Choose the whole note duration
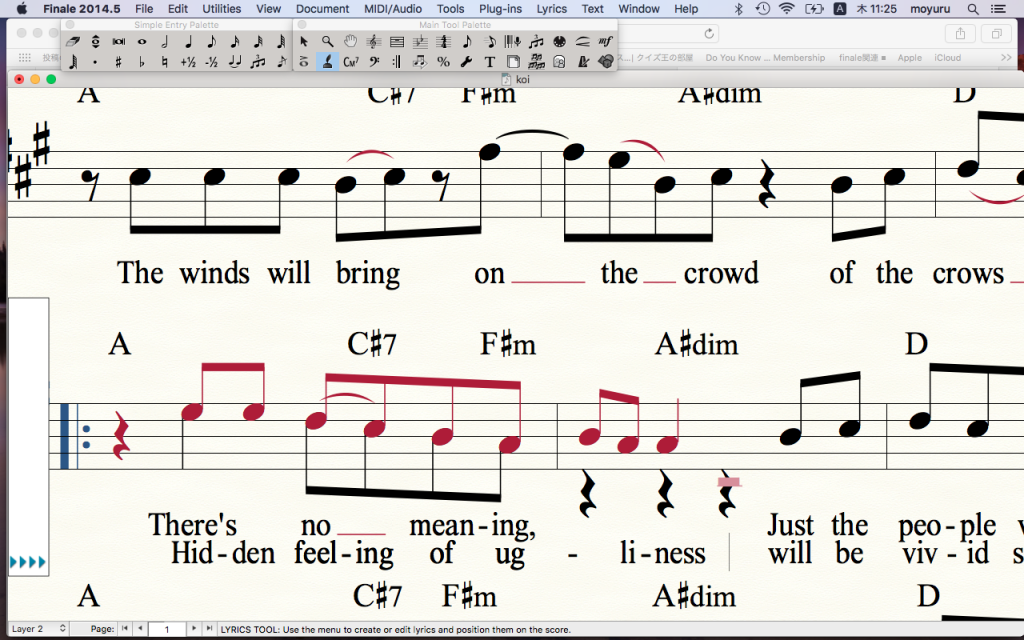The height and width of the screenshot is (640, 1024). point(142,42)
